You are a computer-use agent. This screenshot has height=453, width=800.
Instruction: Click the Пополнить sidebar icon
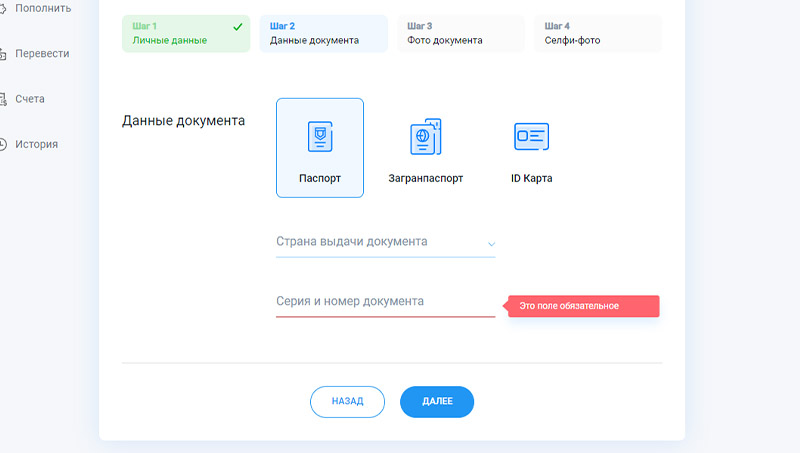[x=3, y=8]
